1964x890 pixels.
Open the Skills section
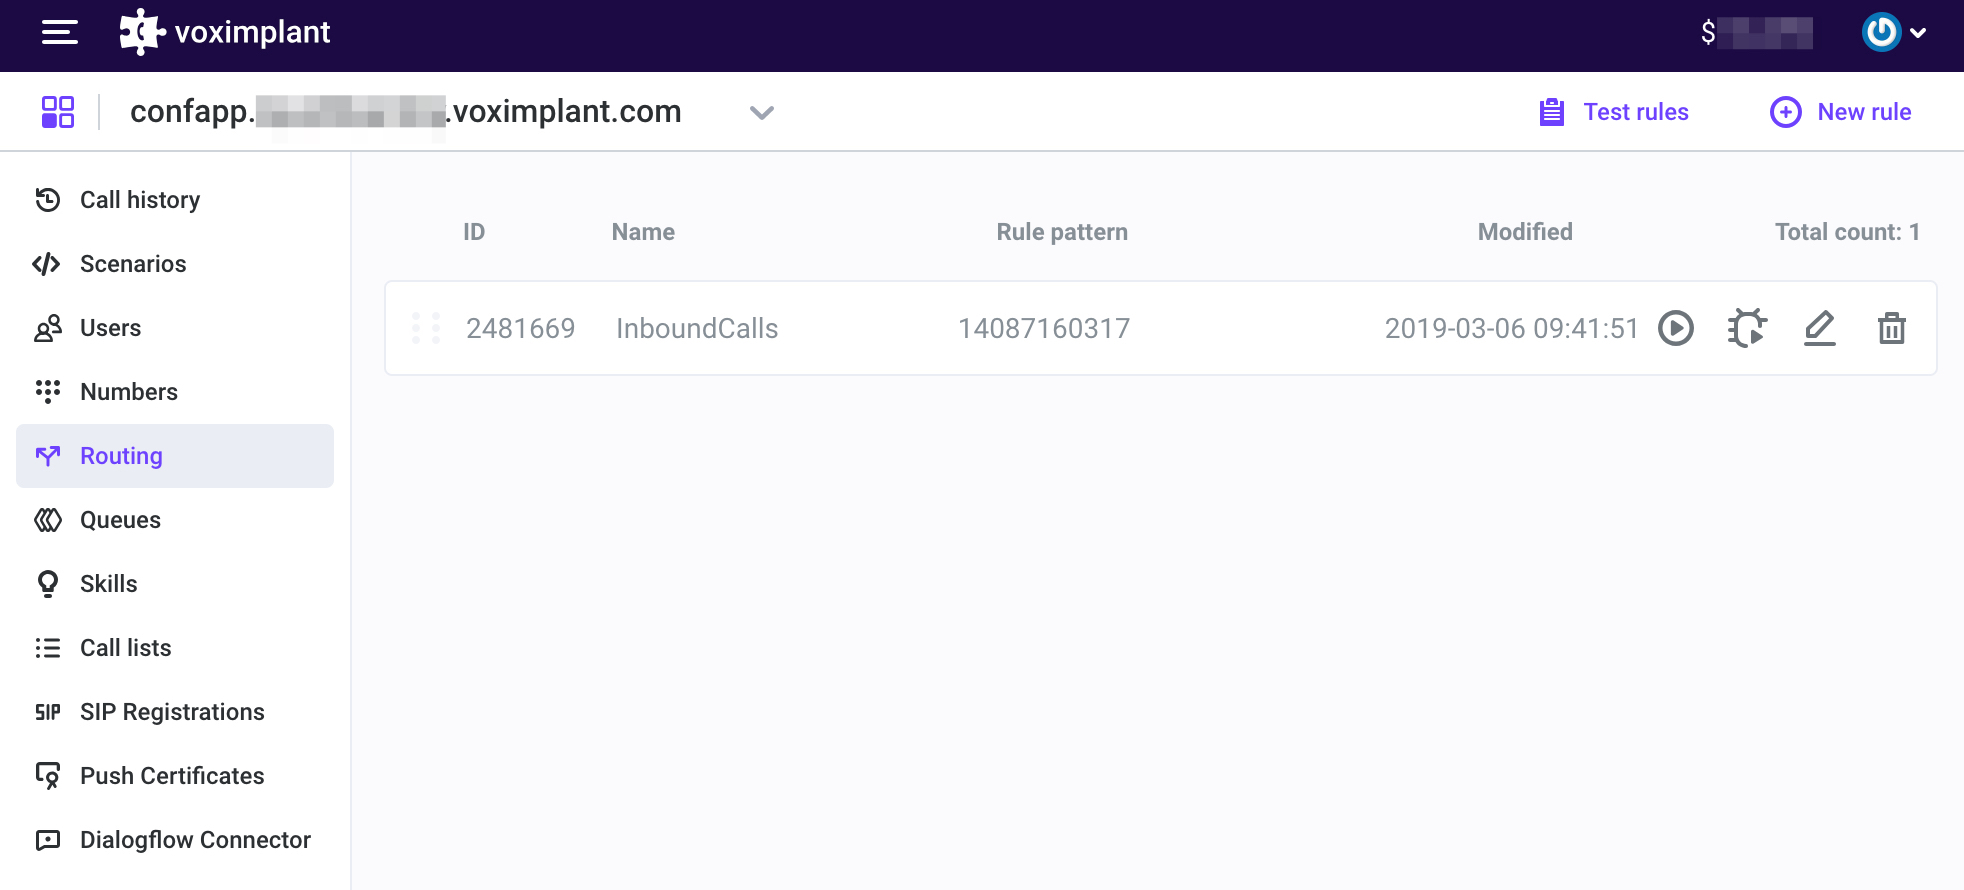tap(175, 584)
